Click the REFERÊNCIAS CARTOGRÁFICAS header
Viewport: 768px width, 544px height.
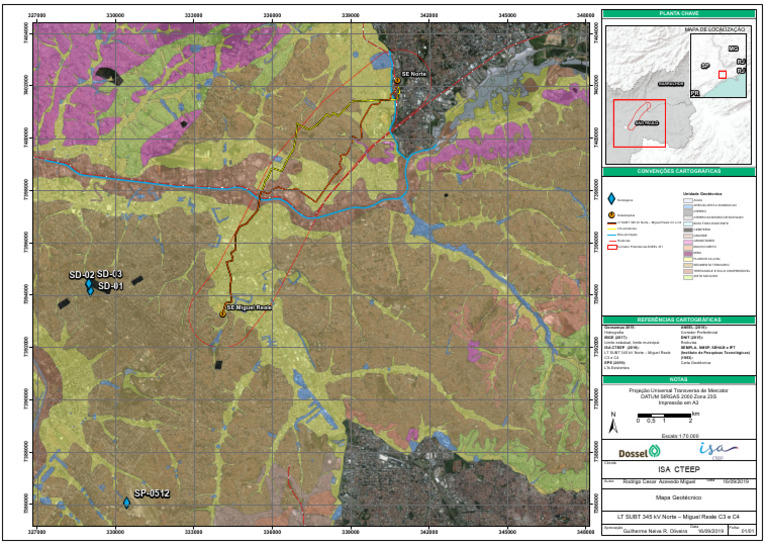click(x=679, y=320)
